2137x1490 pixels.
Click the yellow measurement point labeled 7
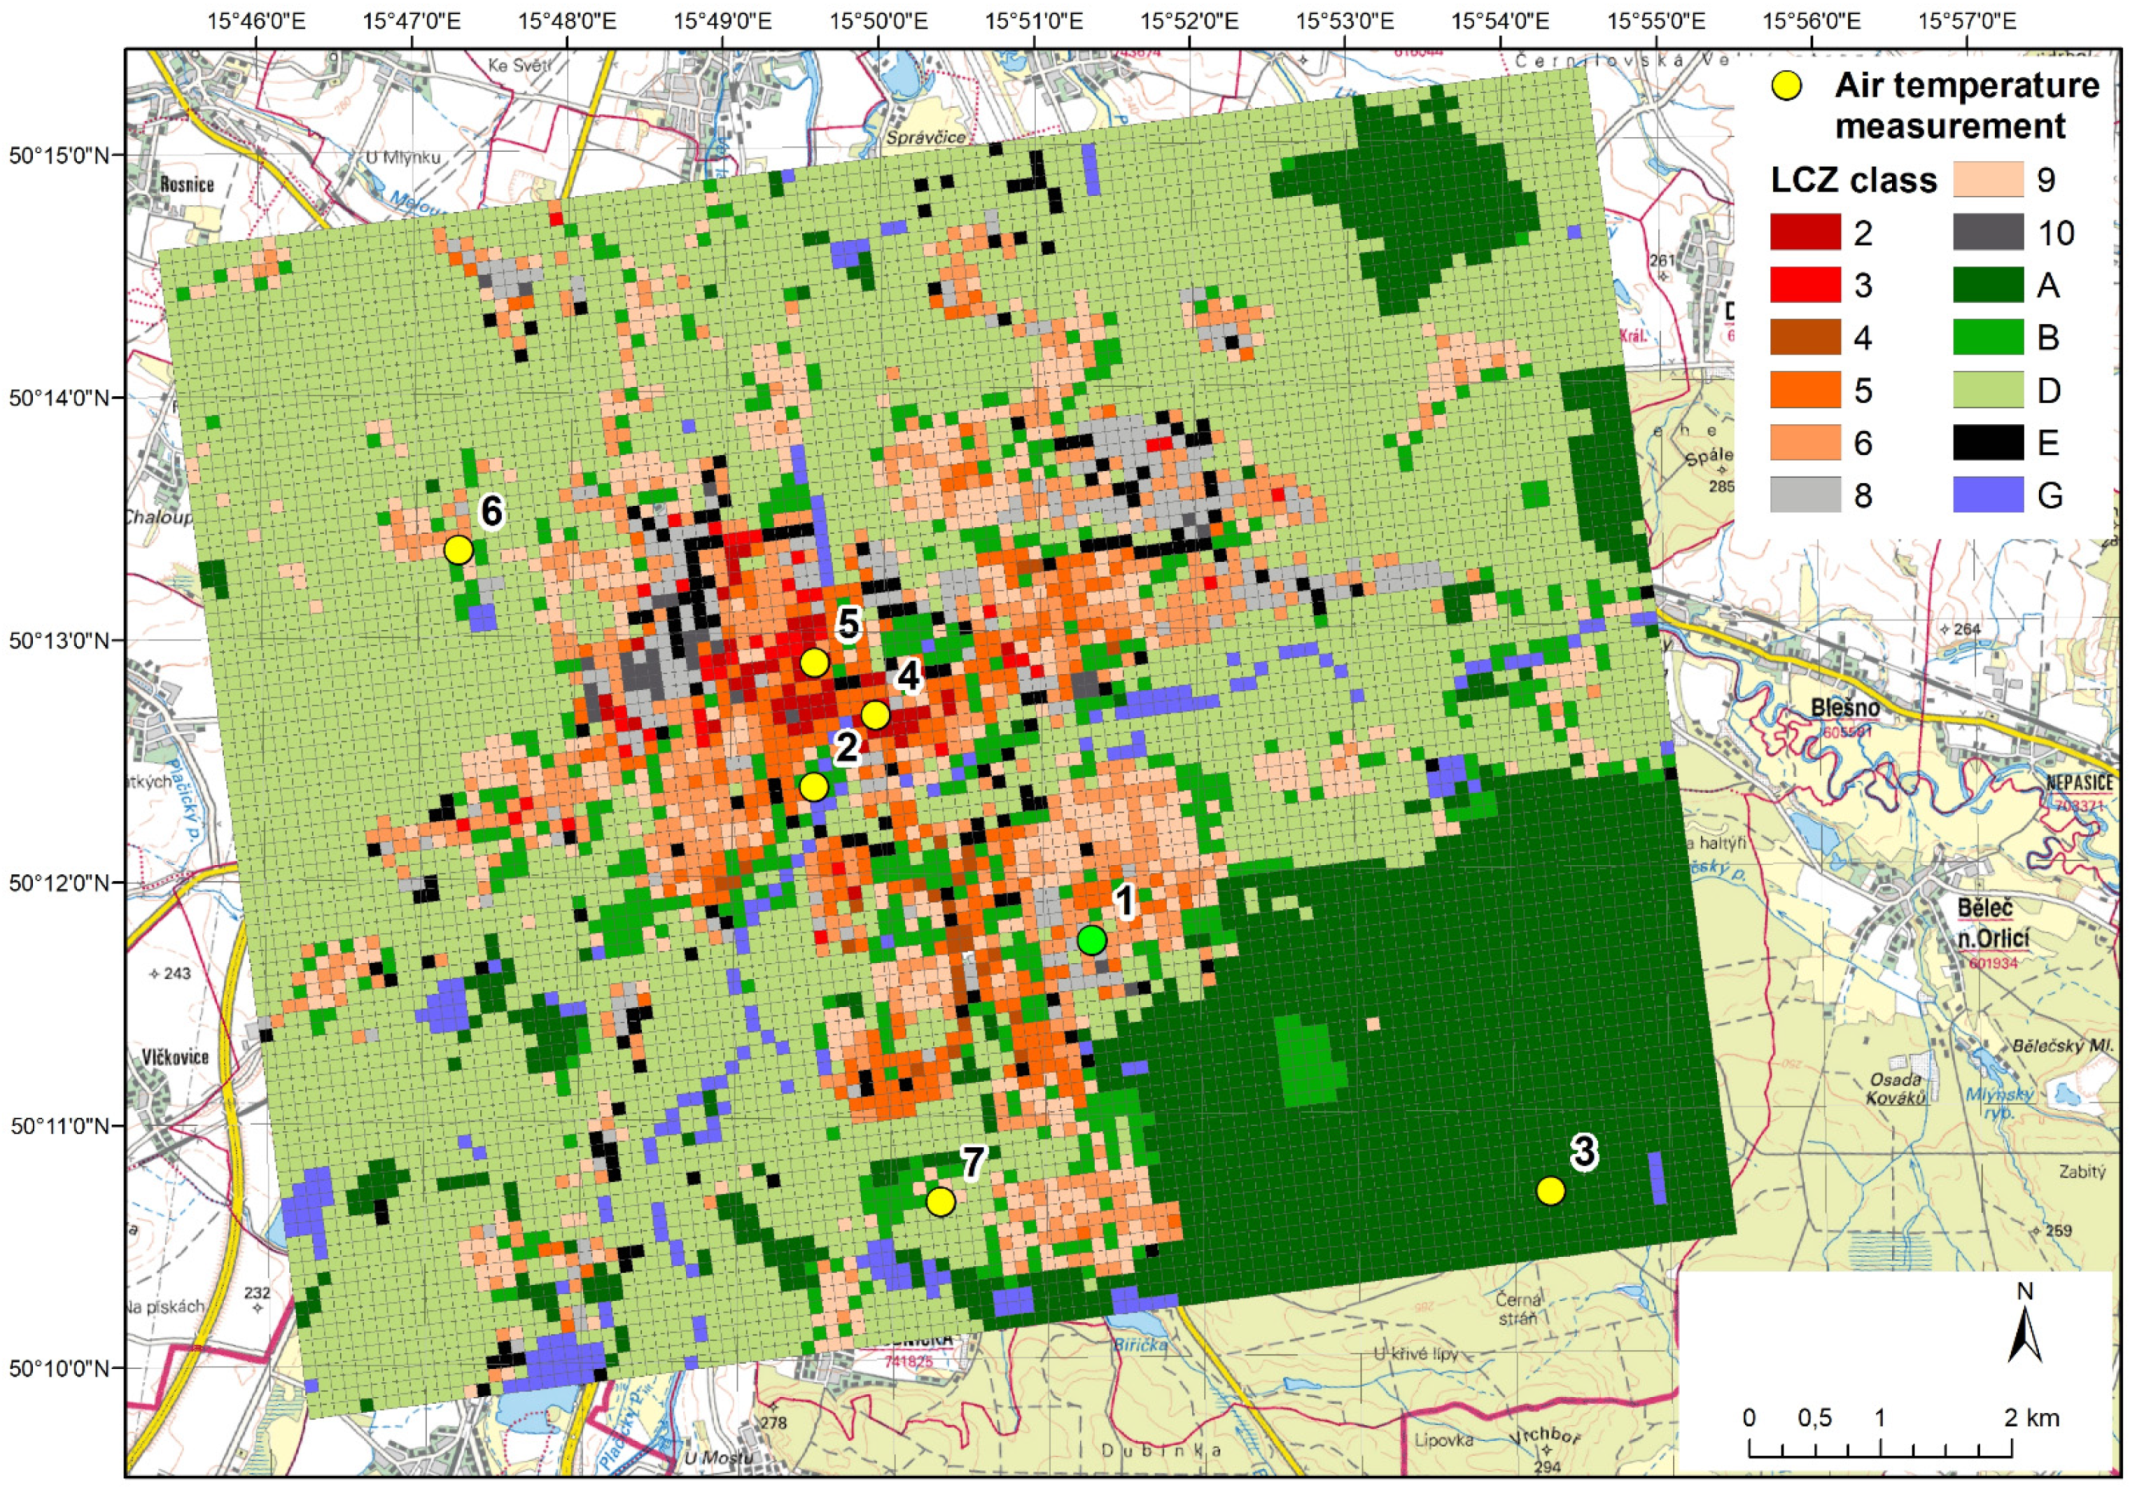tap(940, 1201)
